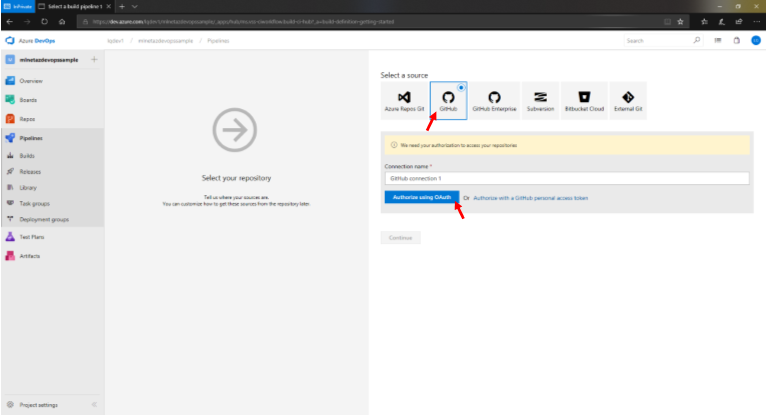
Task: Select the GitHub source radio option
Action: 448,101
